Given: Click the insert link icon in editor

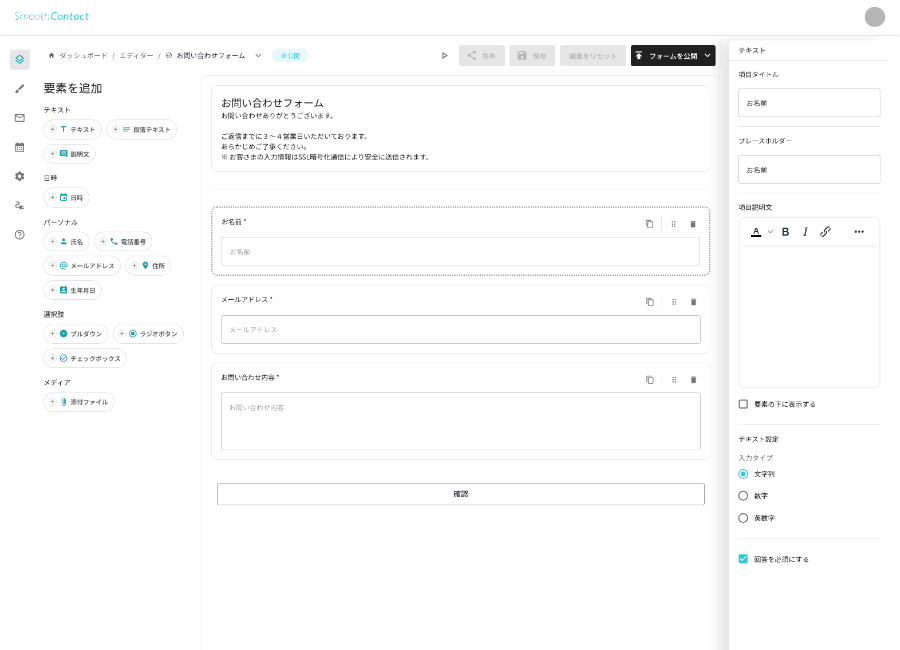Looking at the screenshot, I should [x=825, y=232].
